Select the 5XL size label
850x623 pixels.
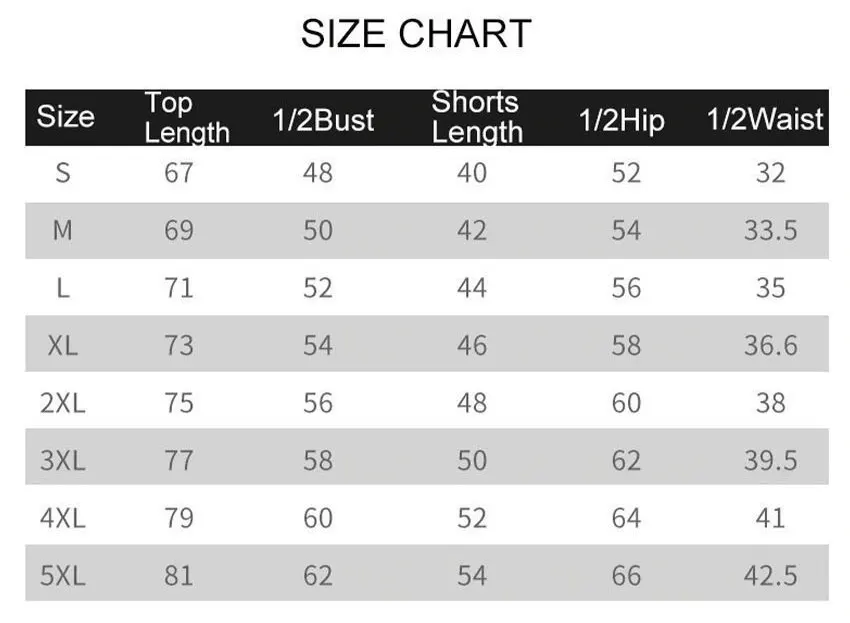point(62,576)
